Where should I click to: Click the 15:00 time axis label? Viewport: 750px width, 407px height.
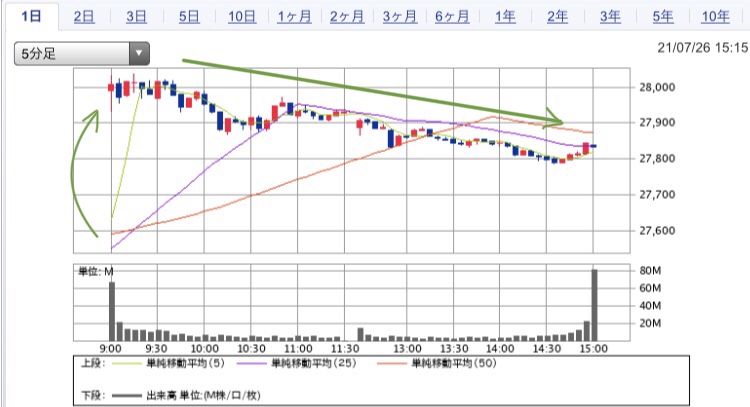click(593, 348)
